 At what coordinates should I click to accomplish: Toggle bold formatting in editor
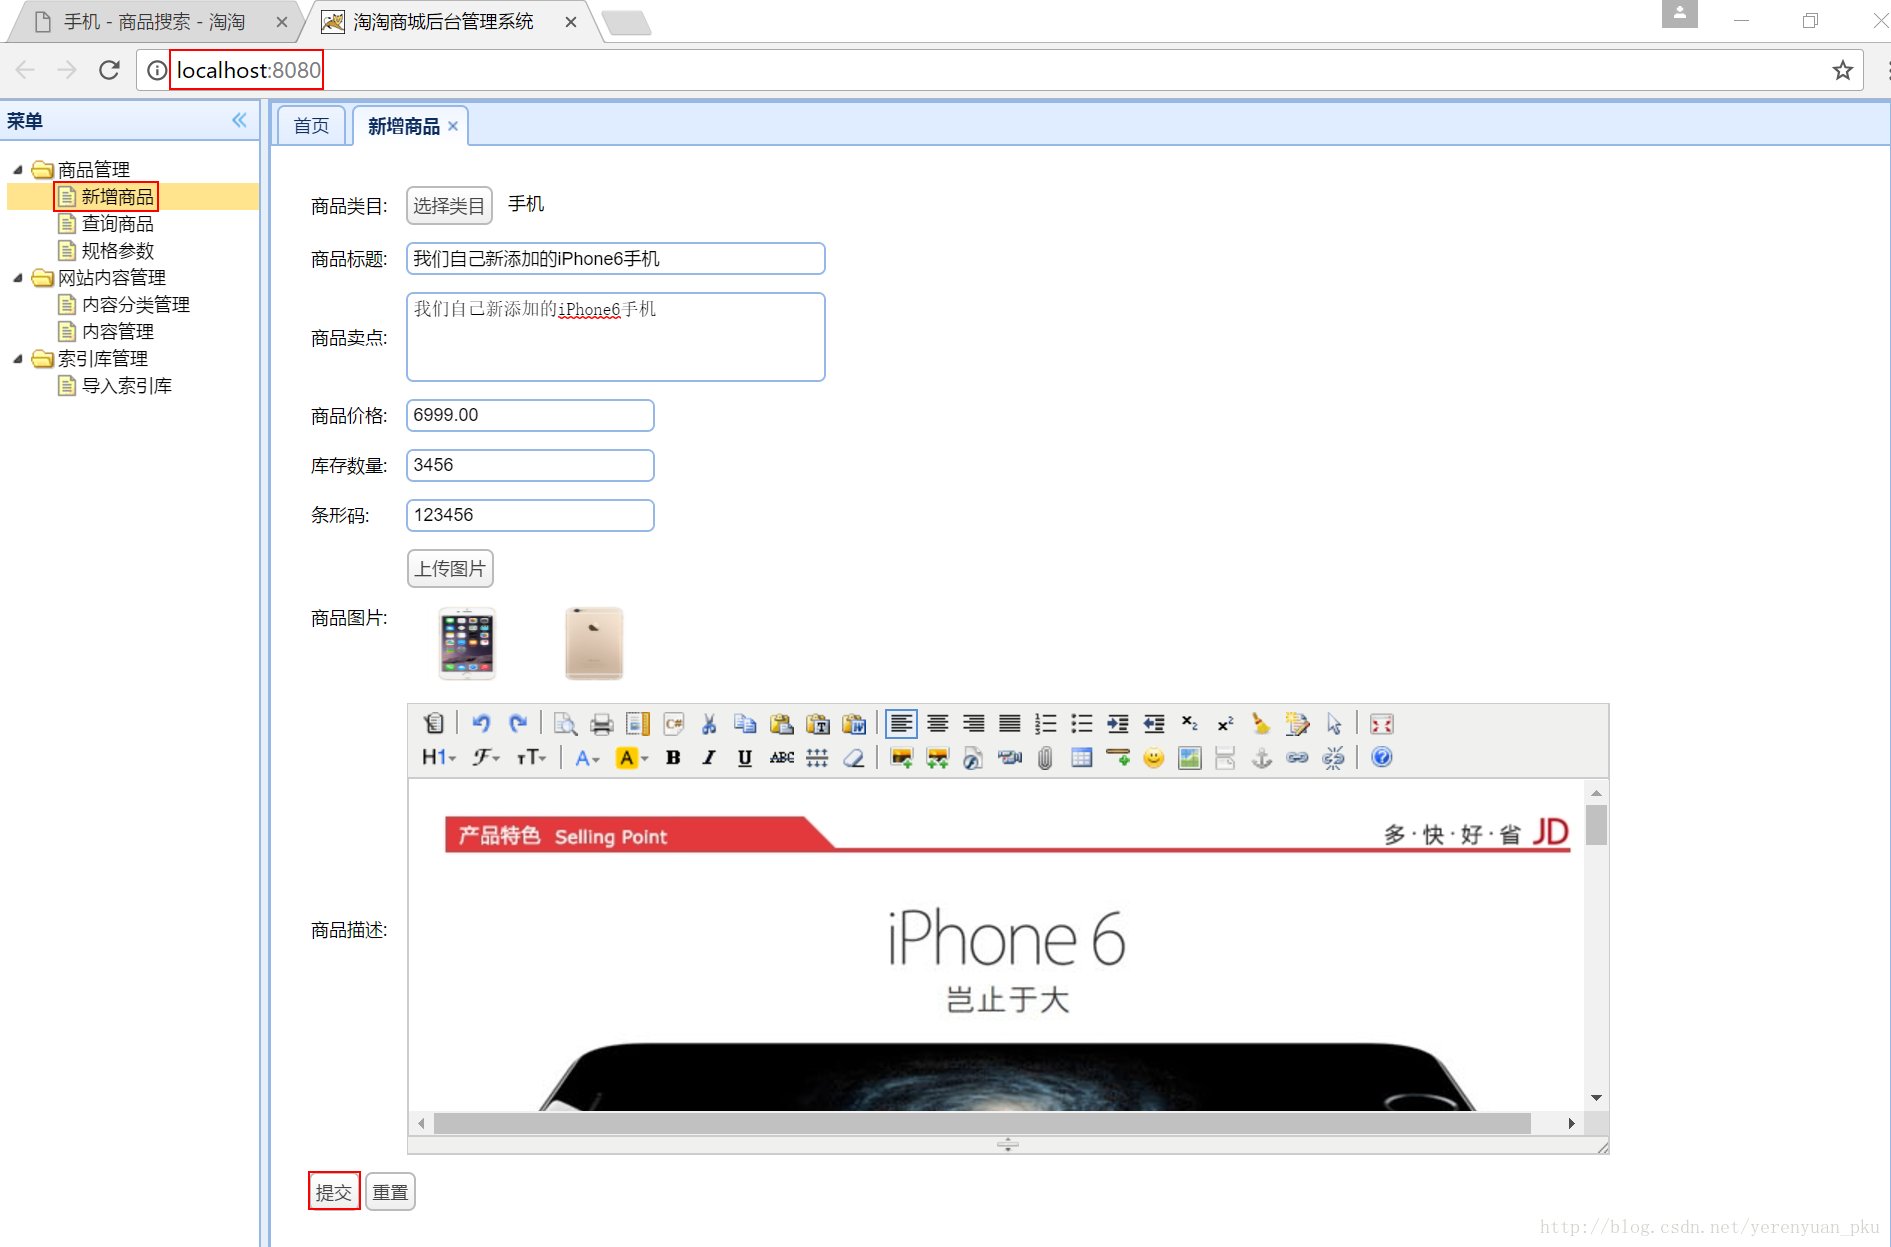[673, 757]
